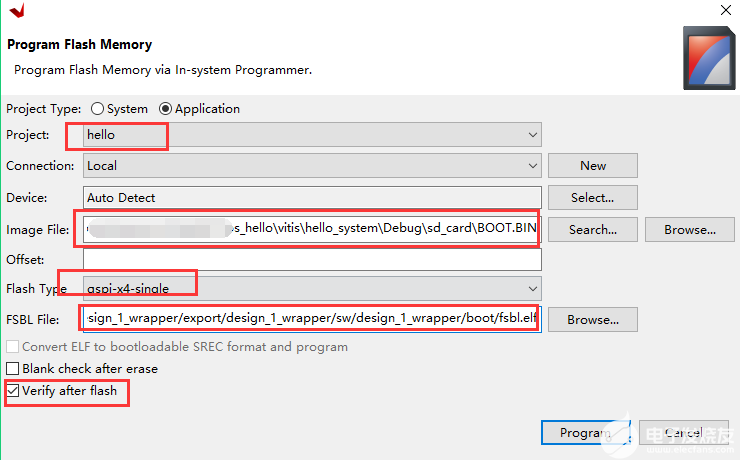Click into the Image File path field

point(310,229)
